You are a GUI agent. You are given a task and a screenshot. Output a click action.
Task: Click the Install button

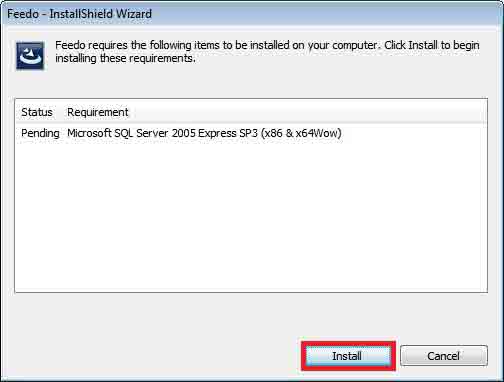[348, 356]
